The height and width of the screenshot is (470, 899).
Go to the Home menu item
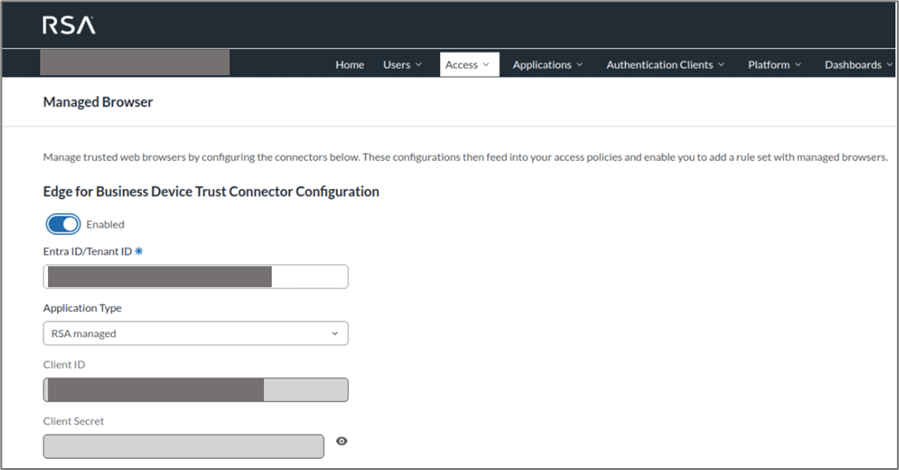(349, 65)
